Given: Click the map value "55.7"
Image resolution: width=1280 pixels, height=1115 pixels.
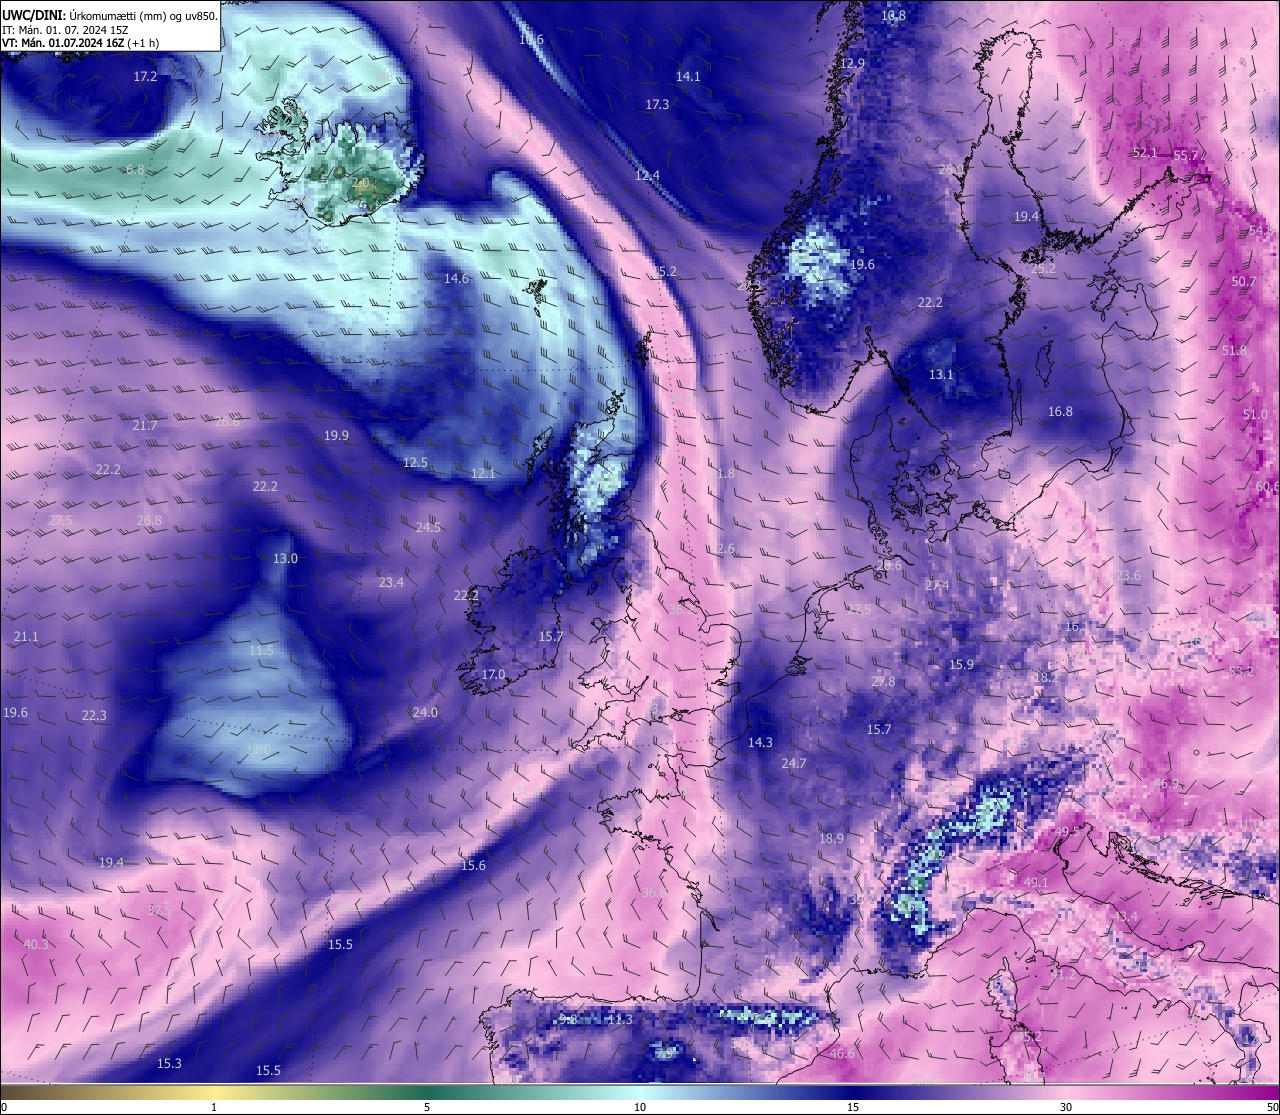Looking at the screenshot, I should point(1186,156).
